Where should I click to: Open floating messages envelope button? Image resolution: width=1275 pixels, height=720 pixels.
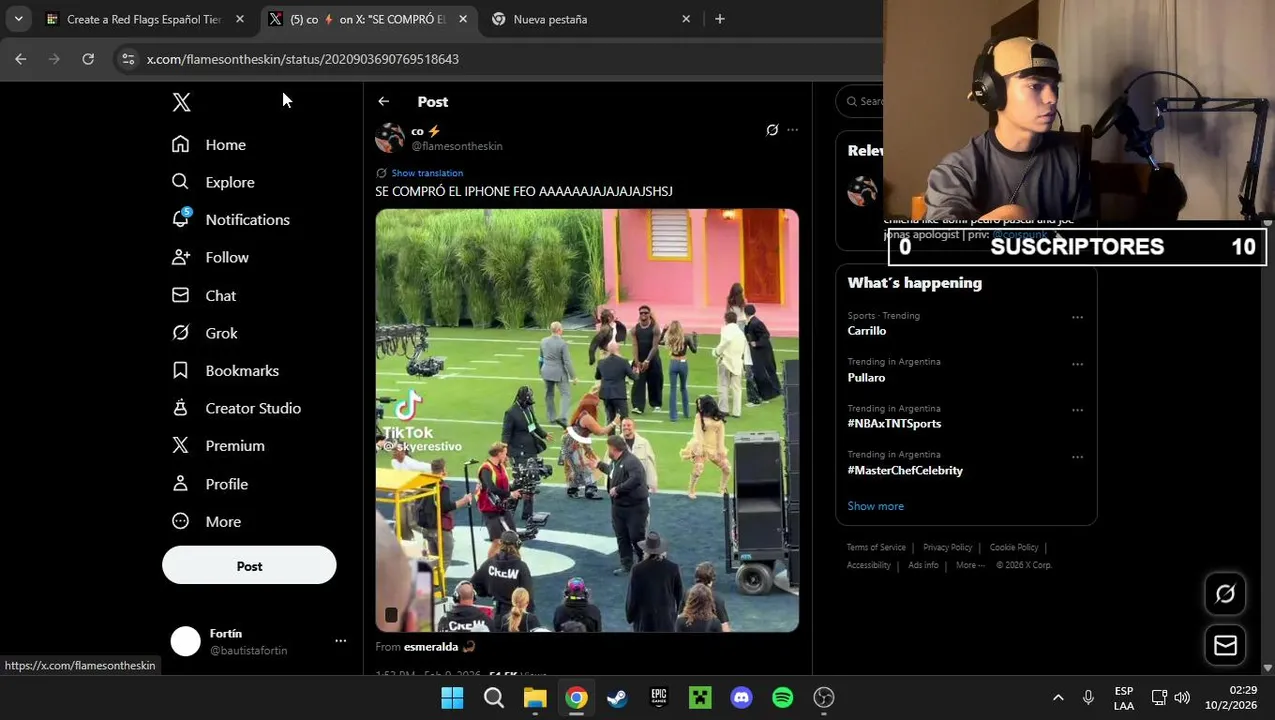[x=1225, y=646]
